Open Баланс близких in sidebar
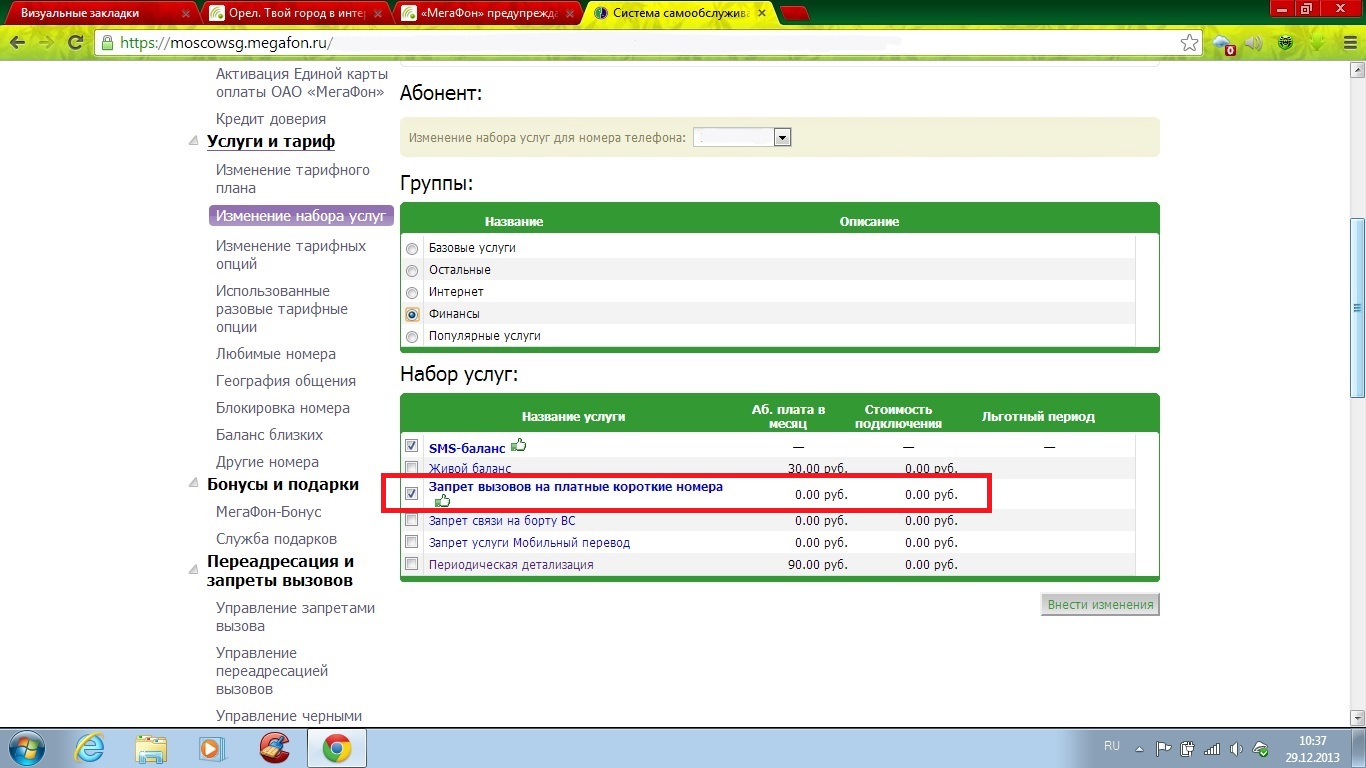Screen dimensions: 1366x768 coord(269,435)
